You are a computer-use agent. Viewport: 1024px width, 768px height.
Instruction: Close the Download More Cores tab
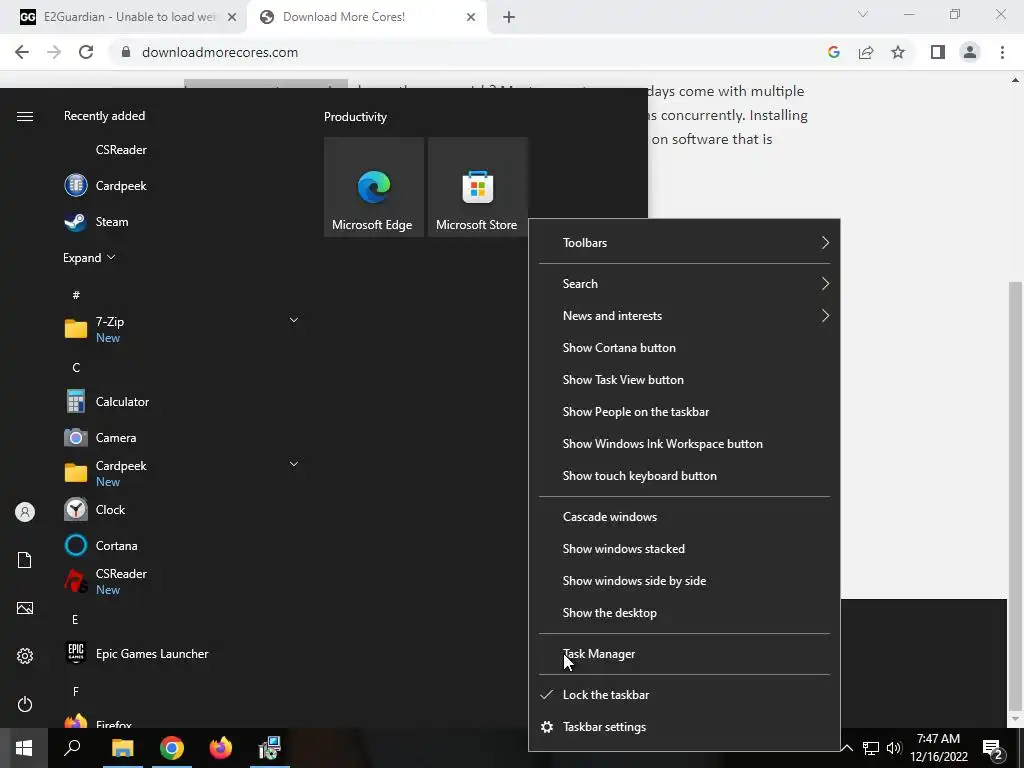[471, 17]
